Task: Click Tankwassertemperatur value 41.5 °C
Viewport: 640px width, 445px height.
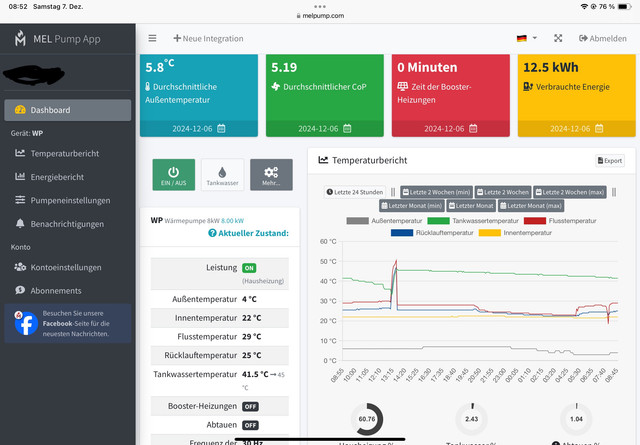Action: click(x=255, y=374)
